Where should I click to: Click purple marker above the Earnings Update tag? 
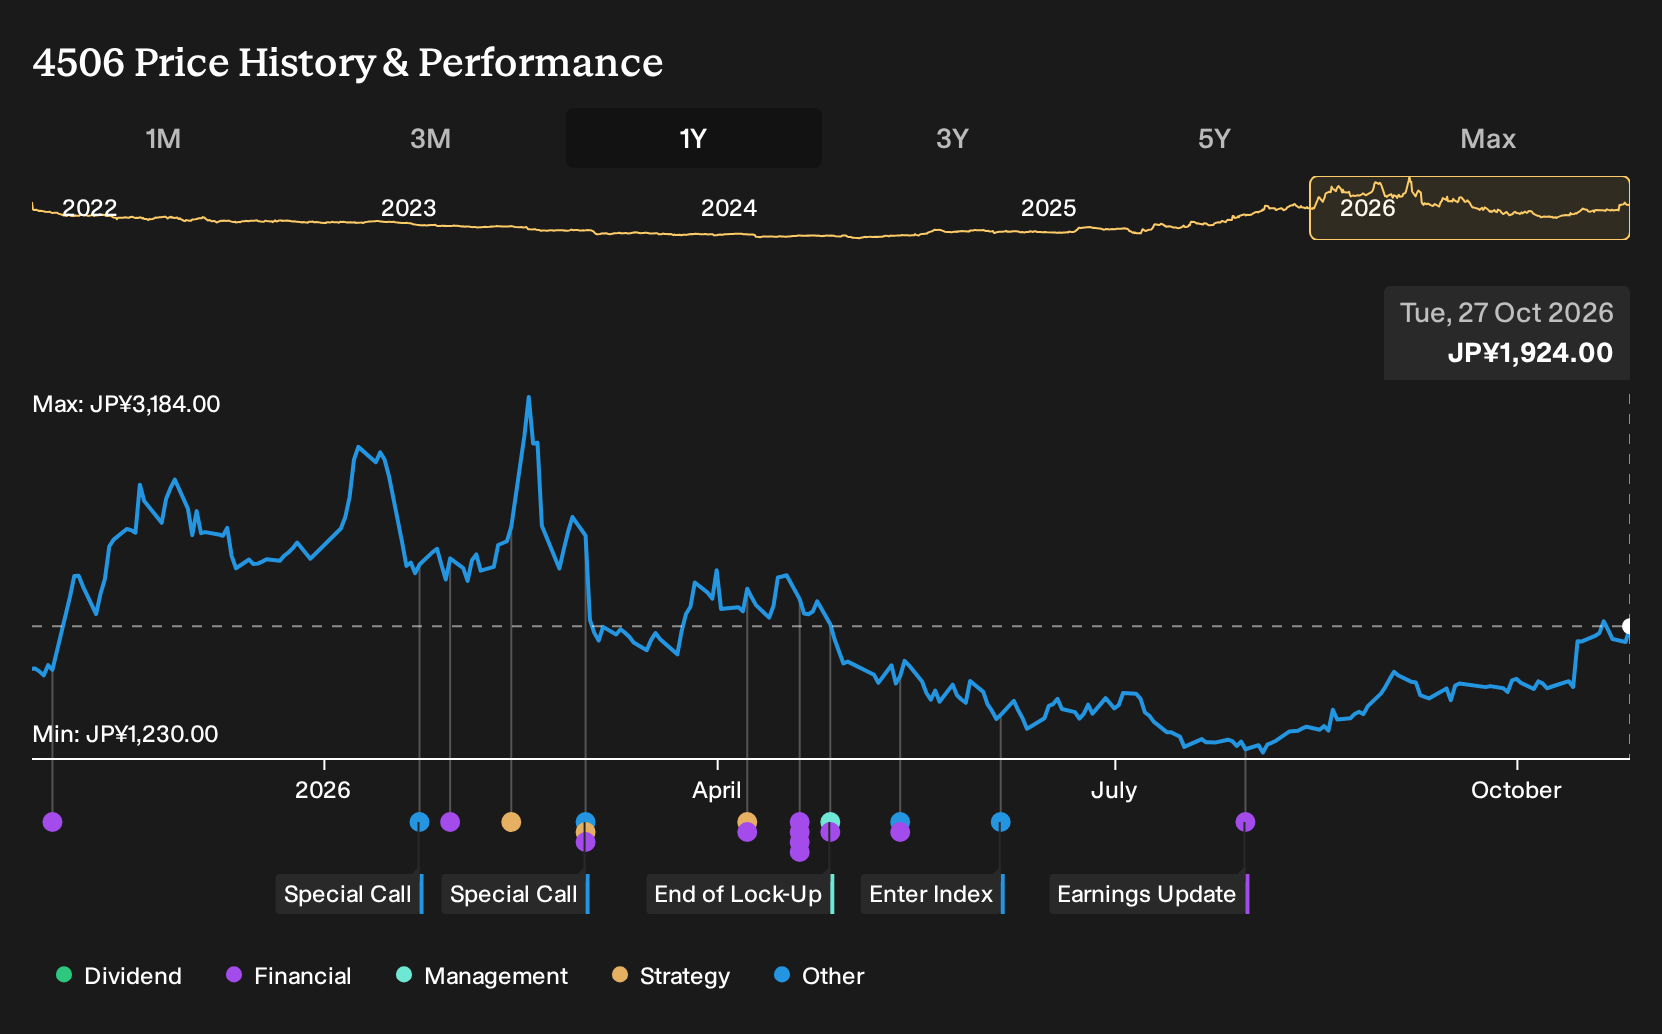coord(1245,822)
